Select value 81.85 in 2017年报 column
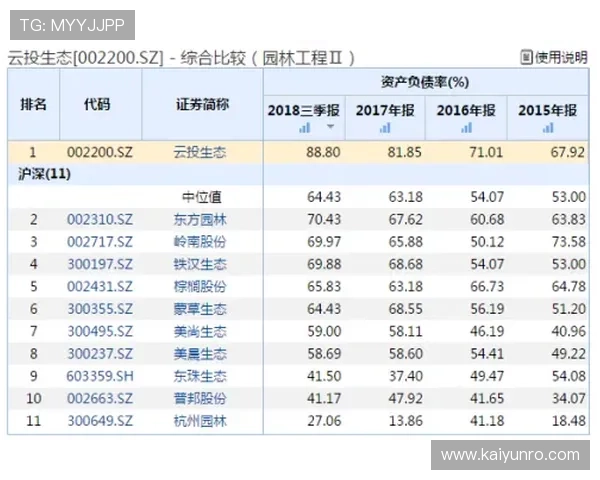 click(404, 152)
